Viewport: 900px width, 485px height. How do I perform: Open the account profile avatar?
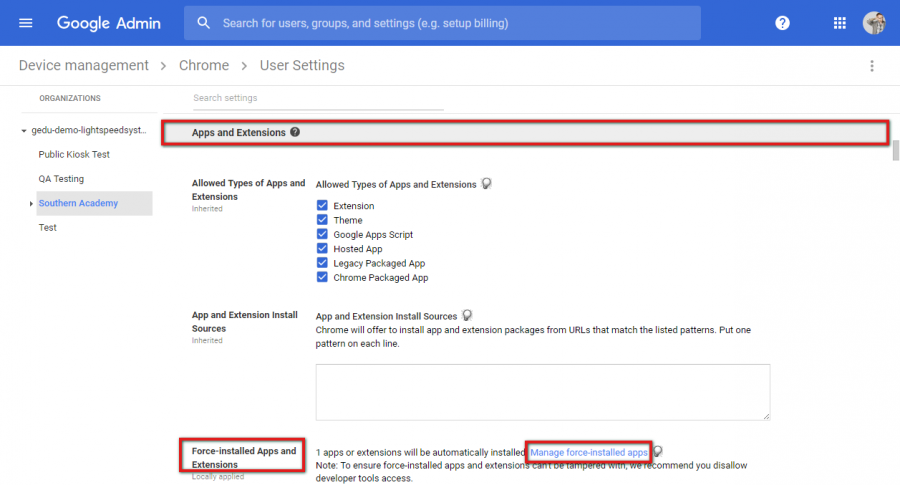(x=874, y=23)
